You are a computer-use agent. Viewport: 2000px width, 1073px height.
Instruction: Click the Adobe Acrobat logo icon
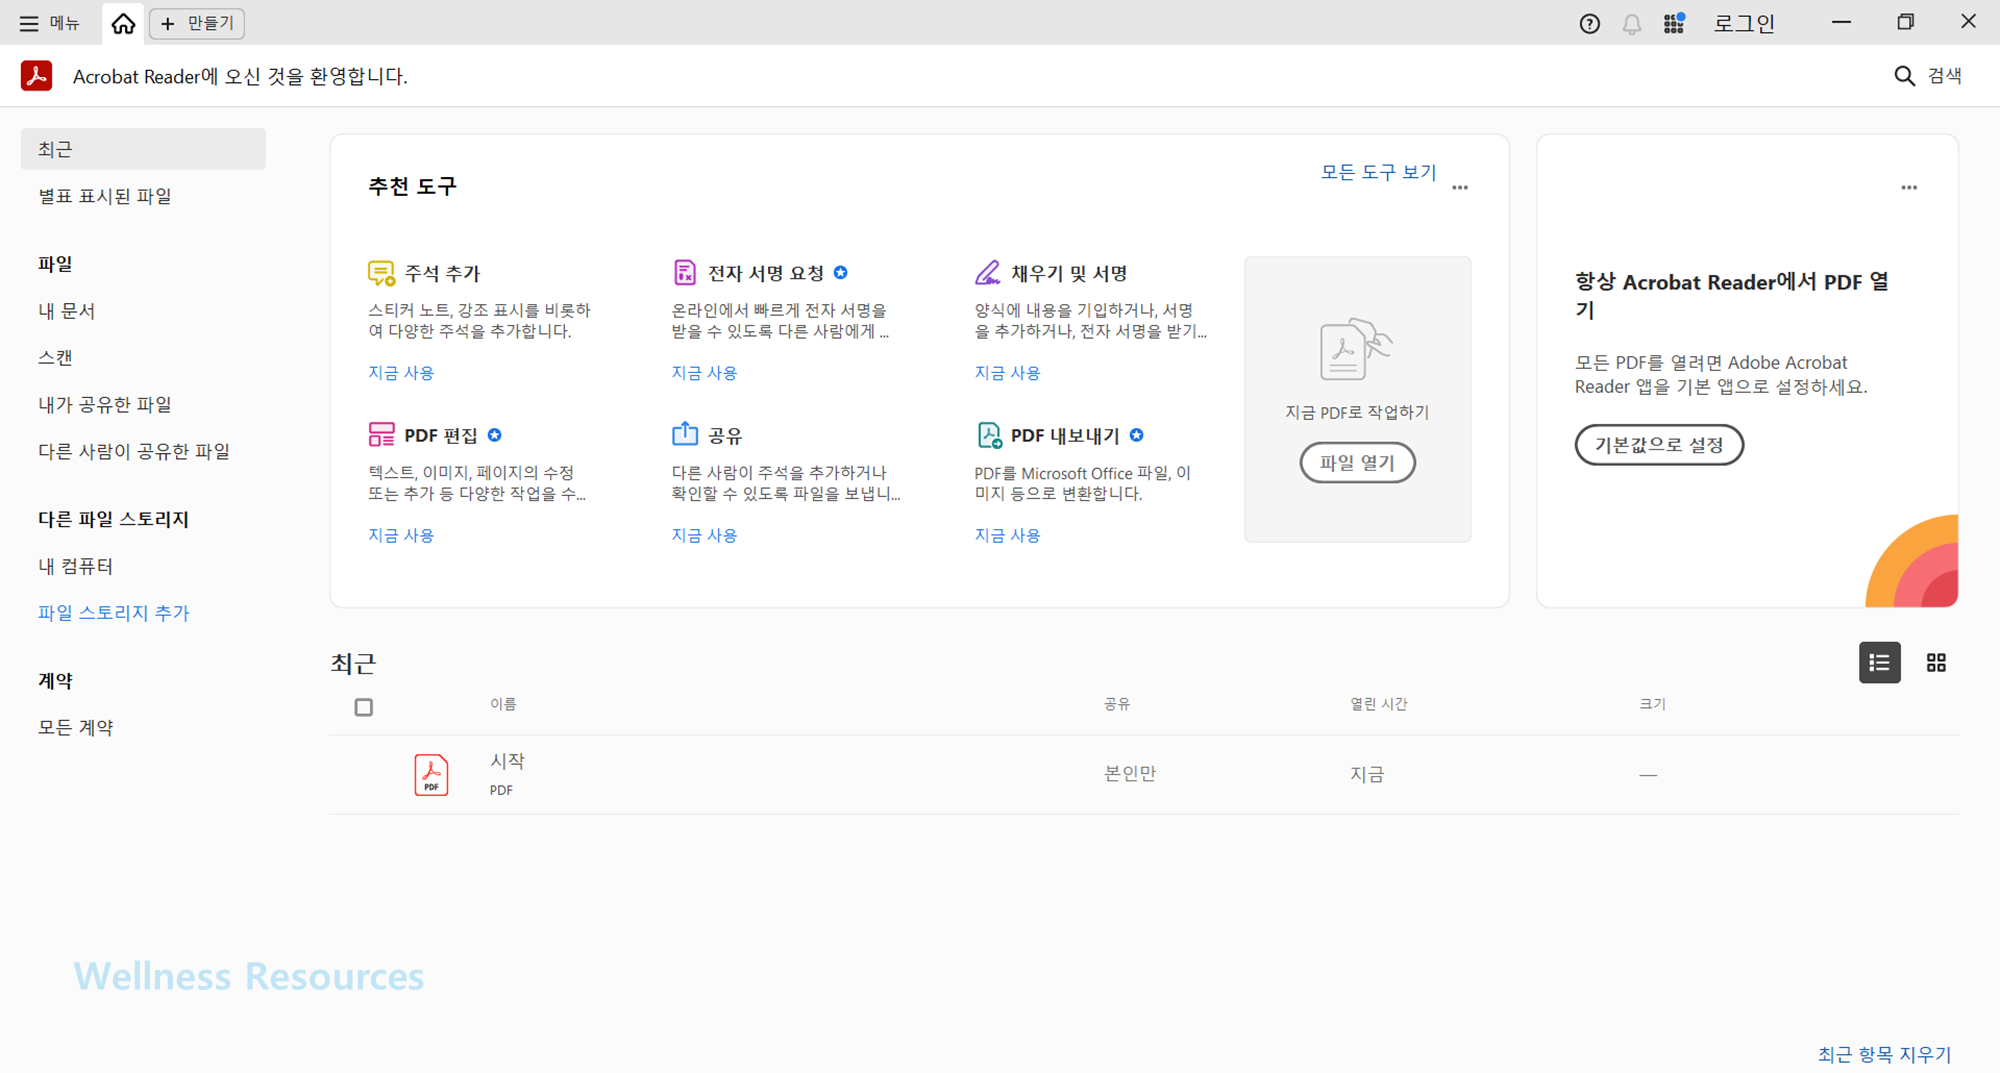tap(37, 76)
